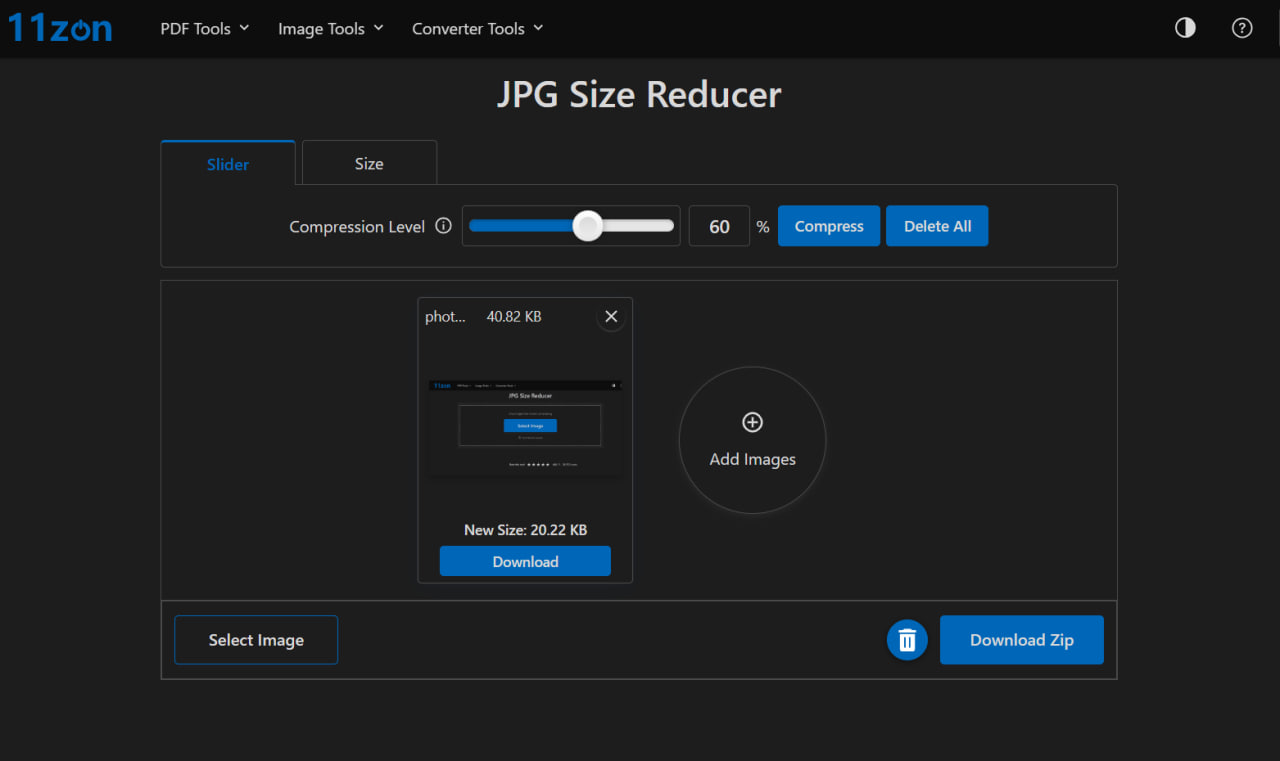Viewport: 1280px width, 761px height.
Task: Click the Compress button
Action: coord(829,226)
